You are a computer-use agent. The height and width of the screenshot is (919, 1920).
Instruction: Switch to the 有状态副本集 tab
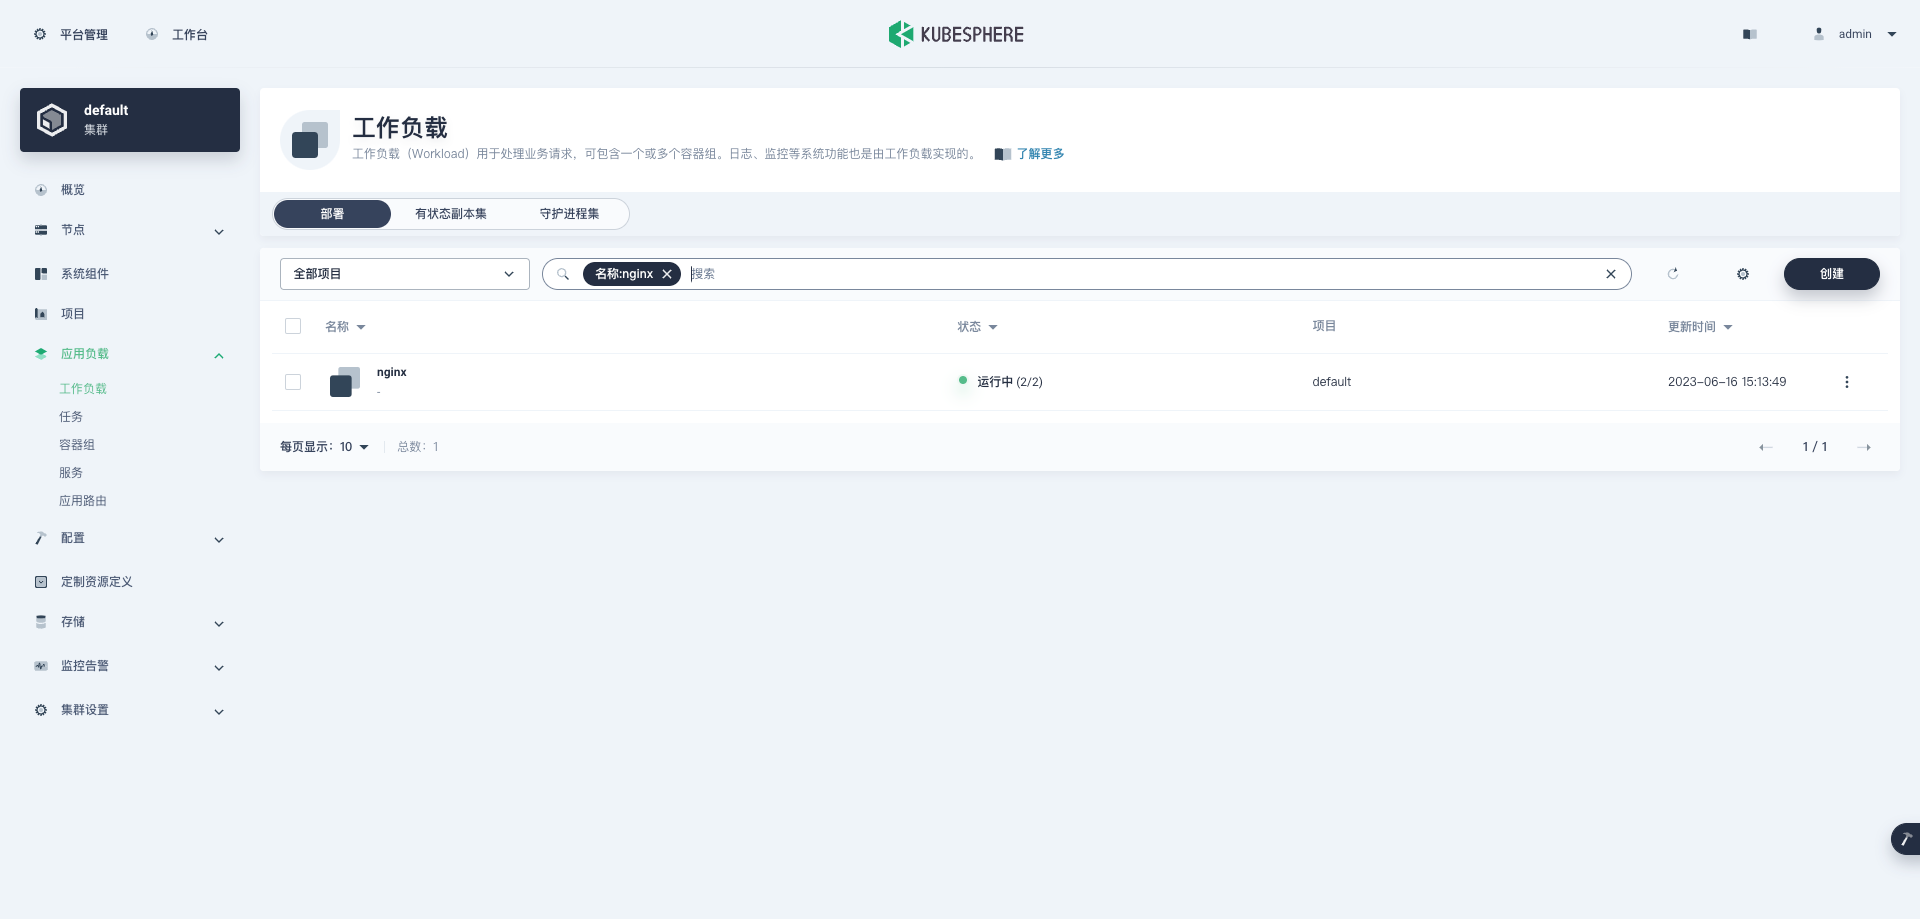tap(451, 214)
